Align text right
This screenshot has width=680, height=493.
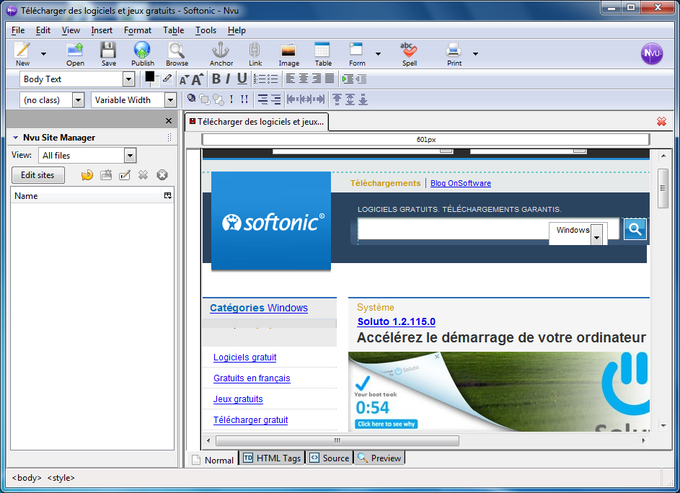pos(317,78)
